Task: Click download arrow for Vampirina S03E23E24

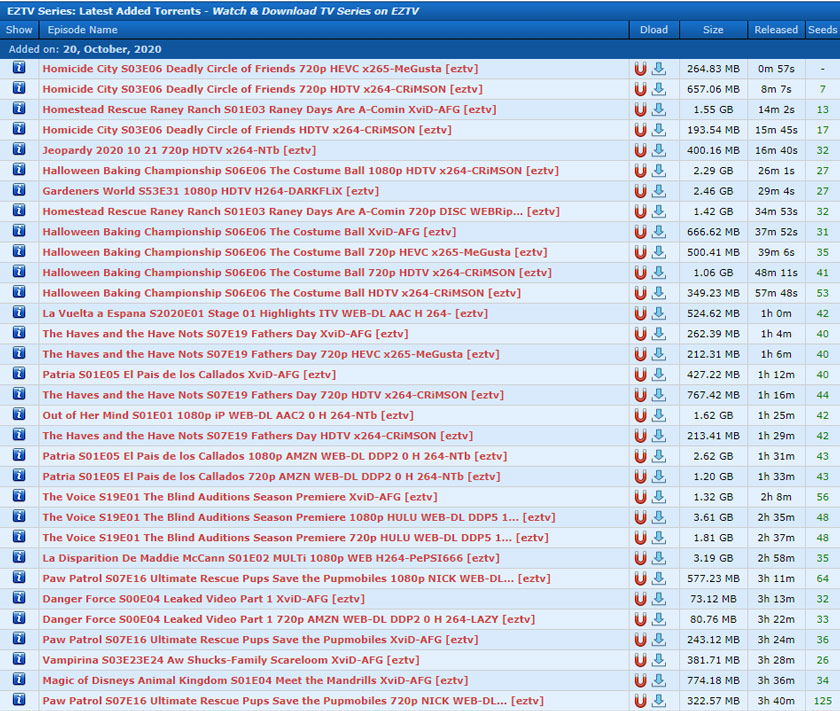Action: click(659, 660)
